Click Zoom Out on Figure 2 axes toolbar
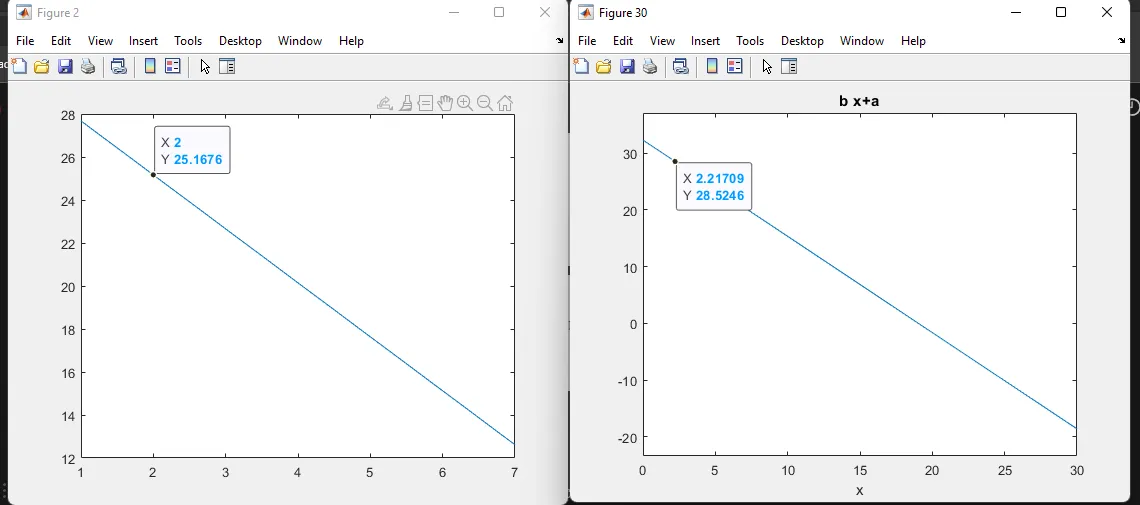 click(x=485, y=103)
